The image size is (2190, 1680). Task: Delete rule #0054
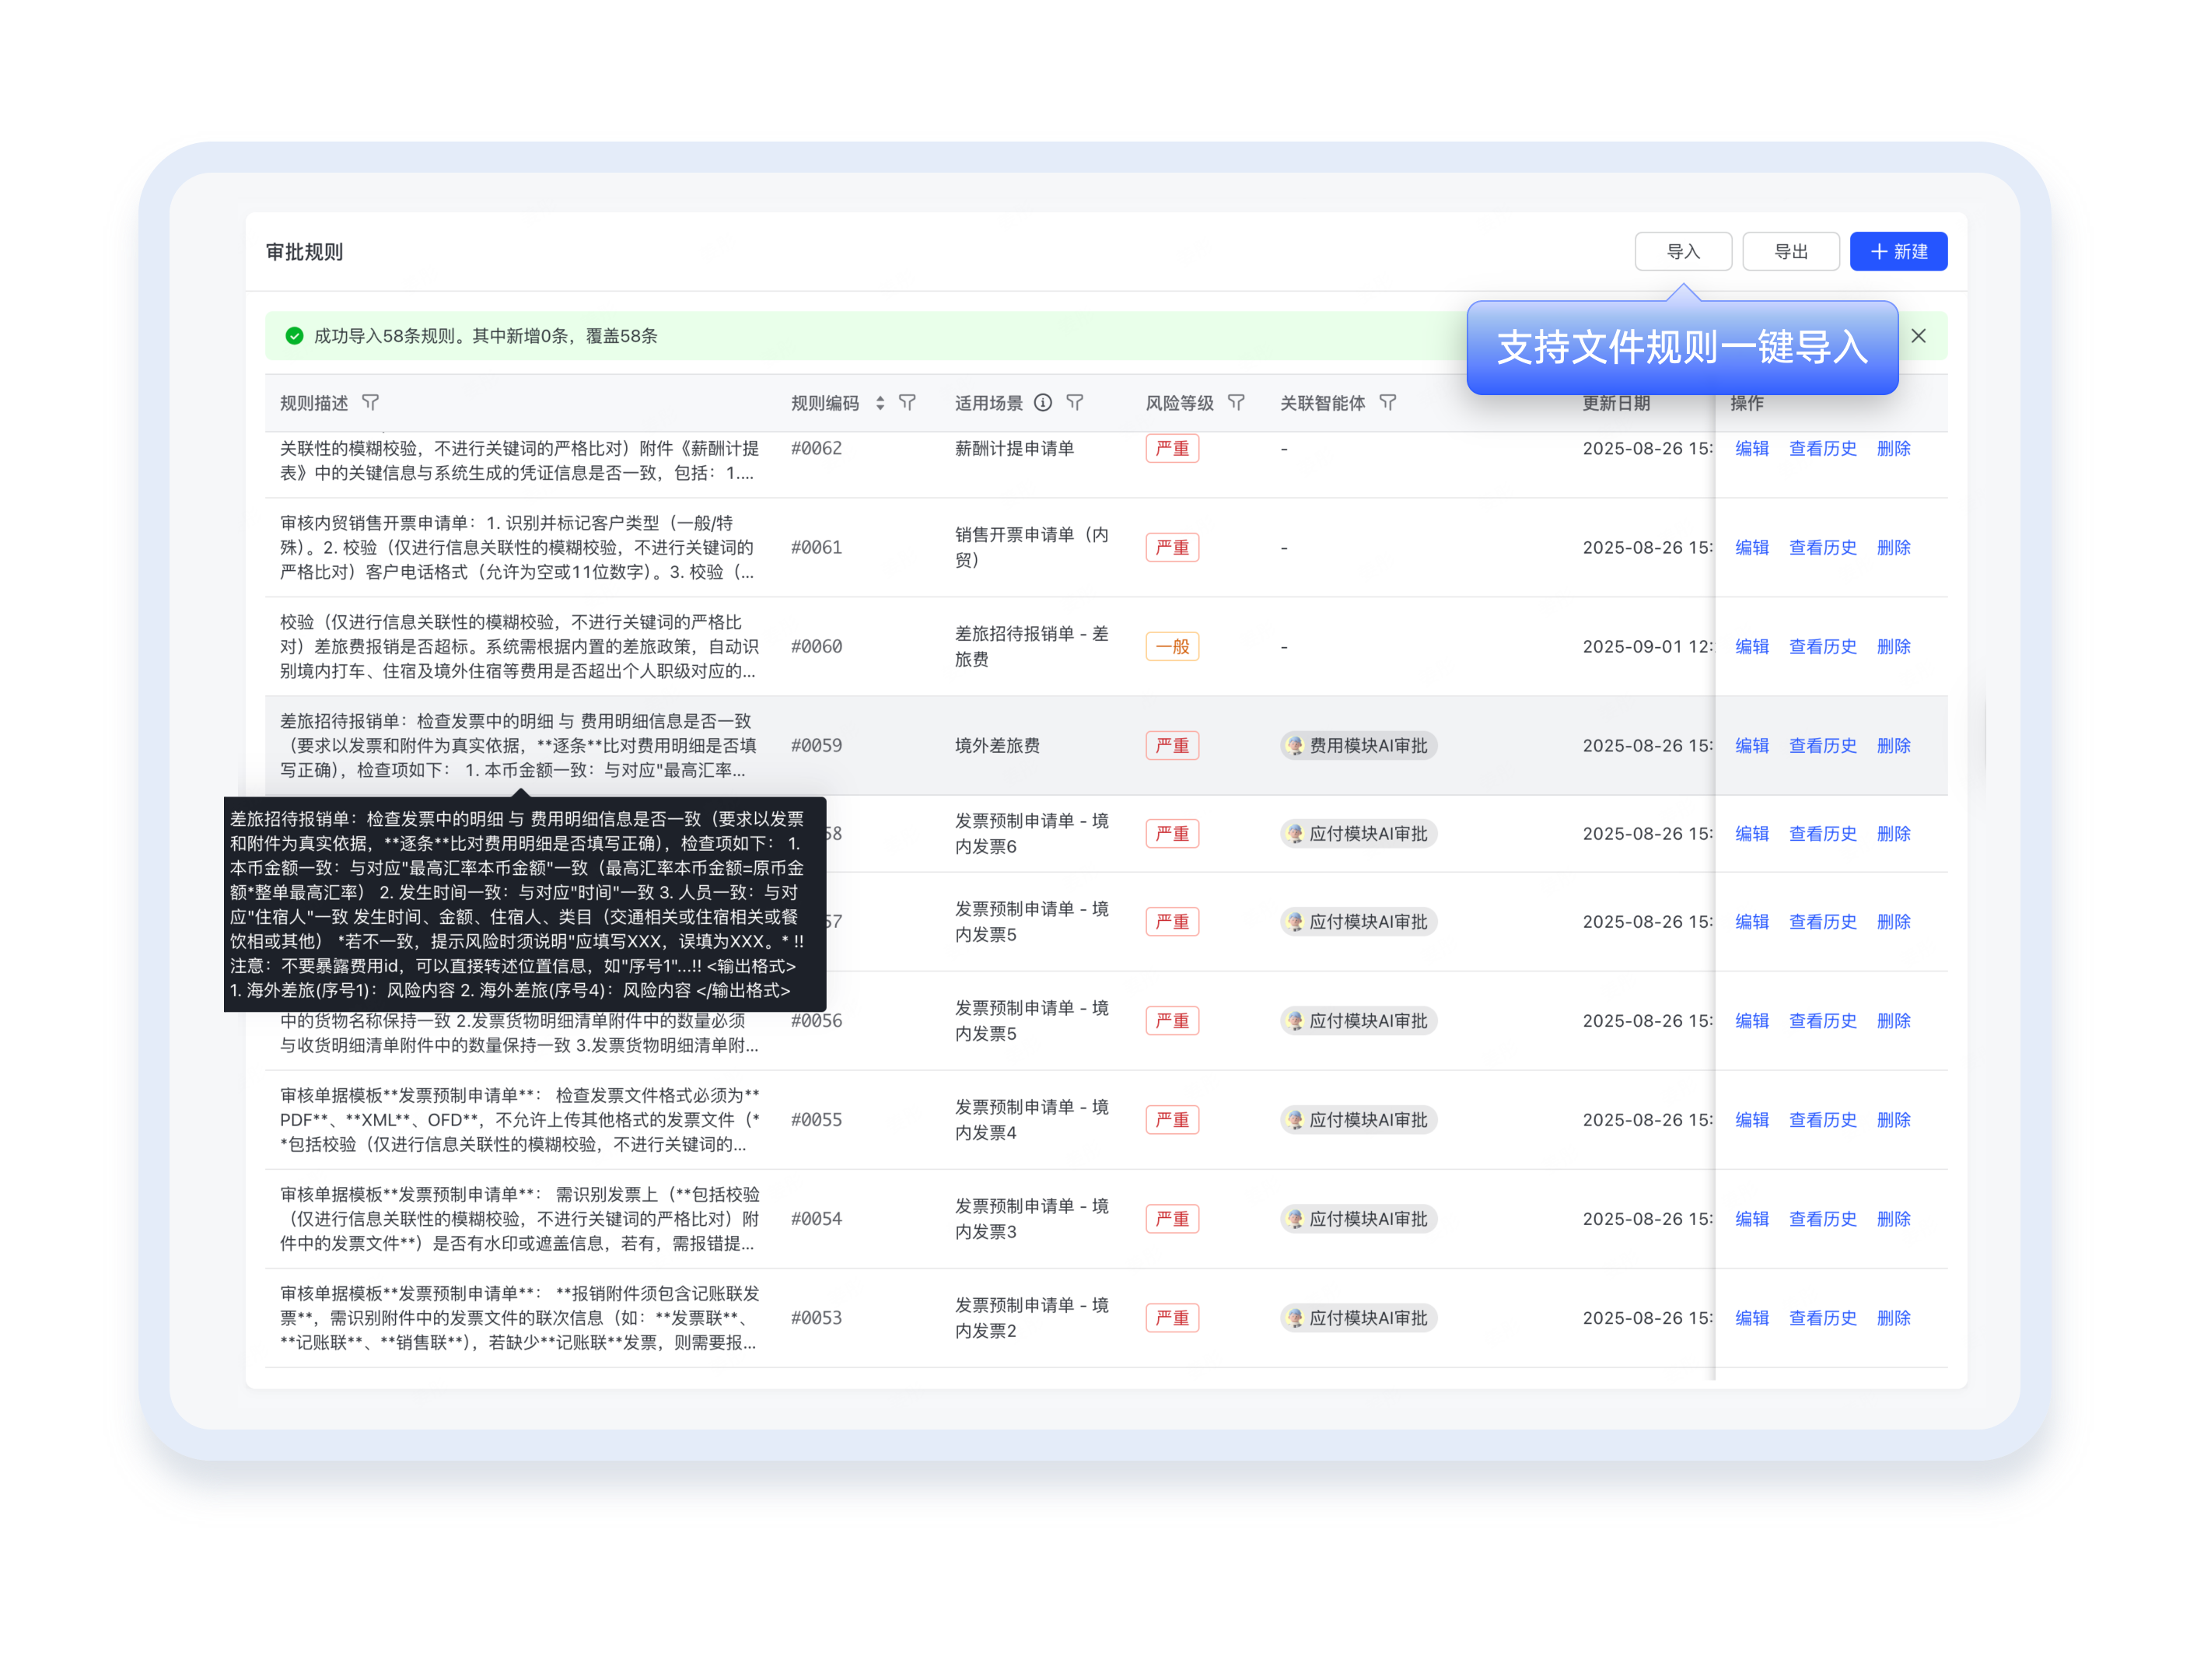coord(1893,1218)
